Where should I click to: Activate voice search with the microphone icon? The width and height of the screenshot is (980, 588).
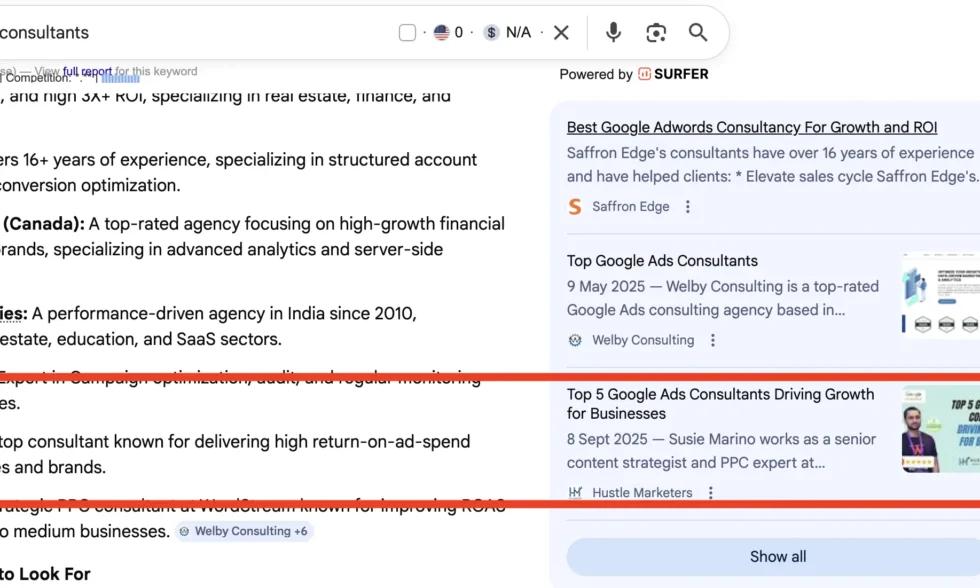pyautogui.click(x=616, y=33)
